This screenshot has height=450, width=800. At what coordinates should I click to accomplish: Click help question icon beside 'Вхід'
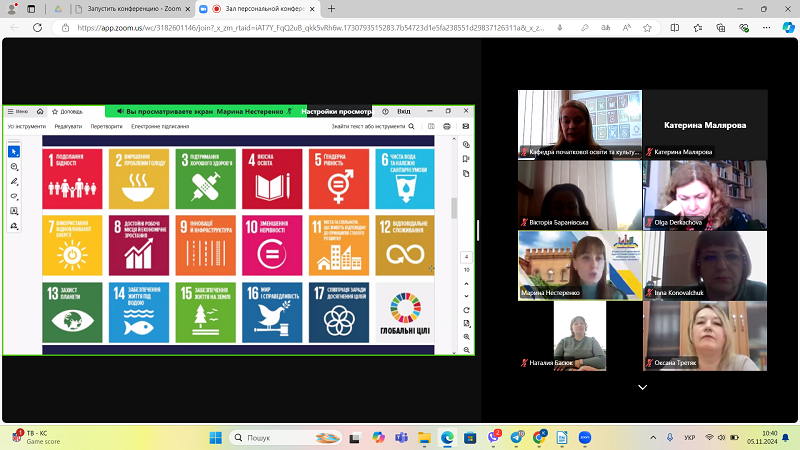tap(386, 111)
